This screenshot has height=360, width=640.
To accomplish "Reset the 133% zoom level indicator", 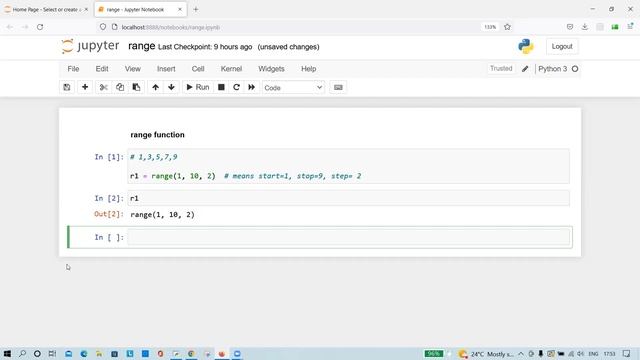I will pyautogui.click(x=490, y=27).
